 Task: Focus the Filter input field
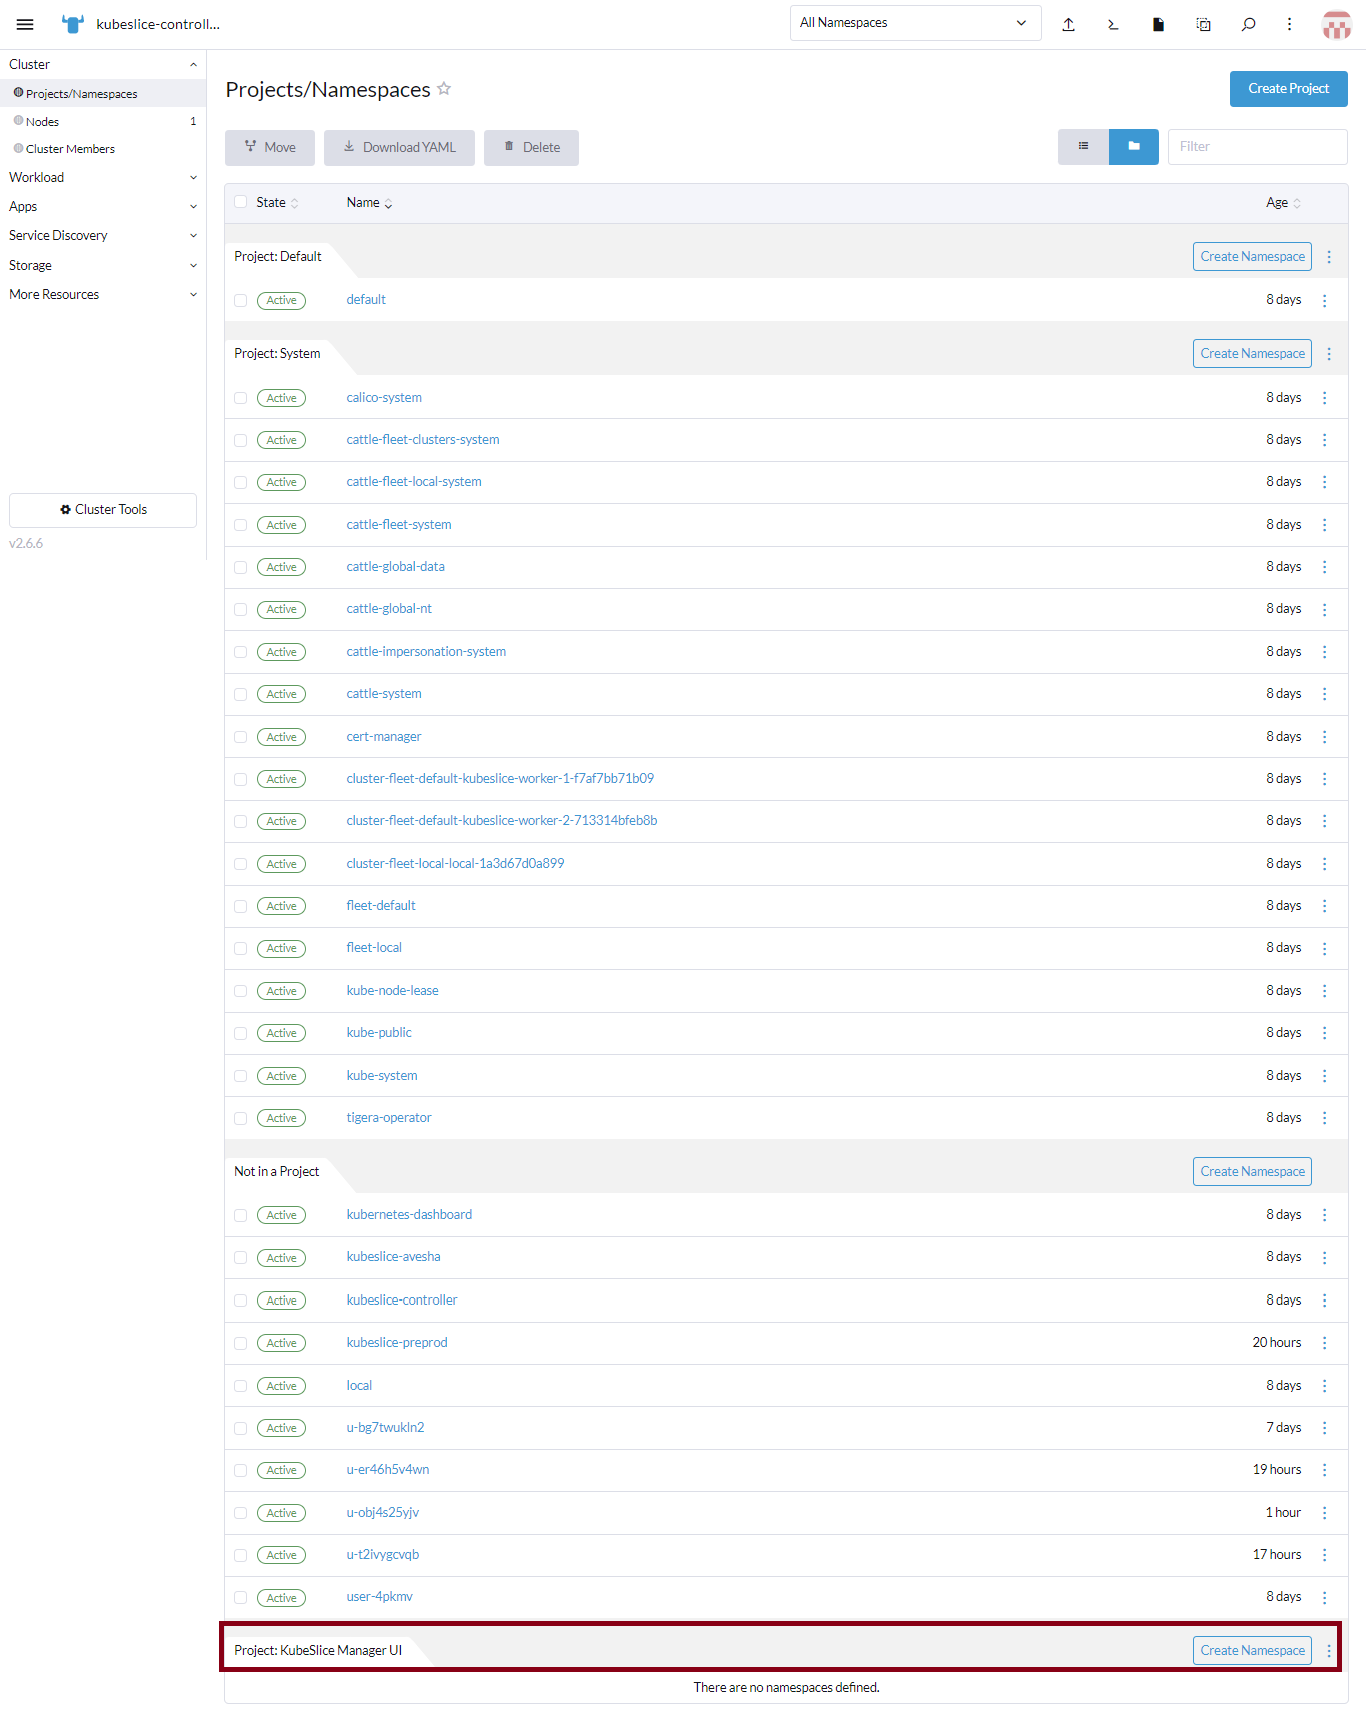tap(1257, 147)
